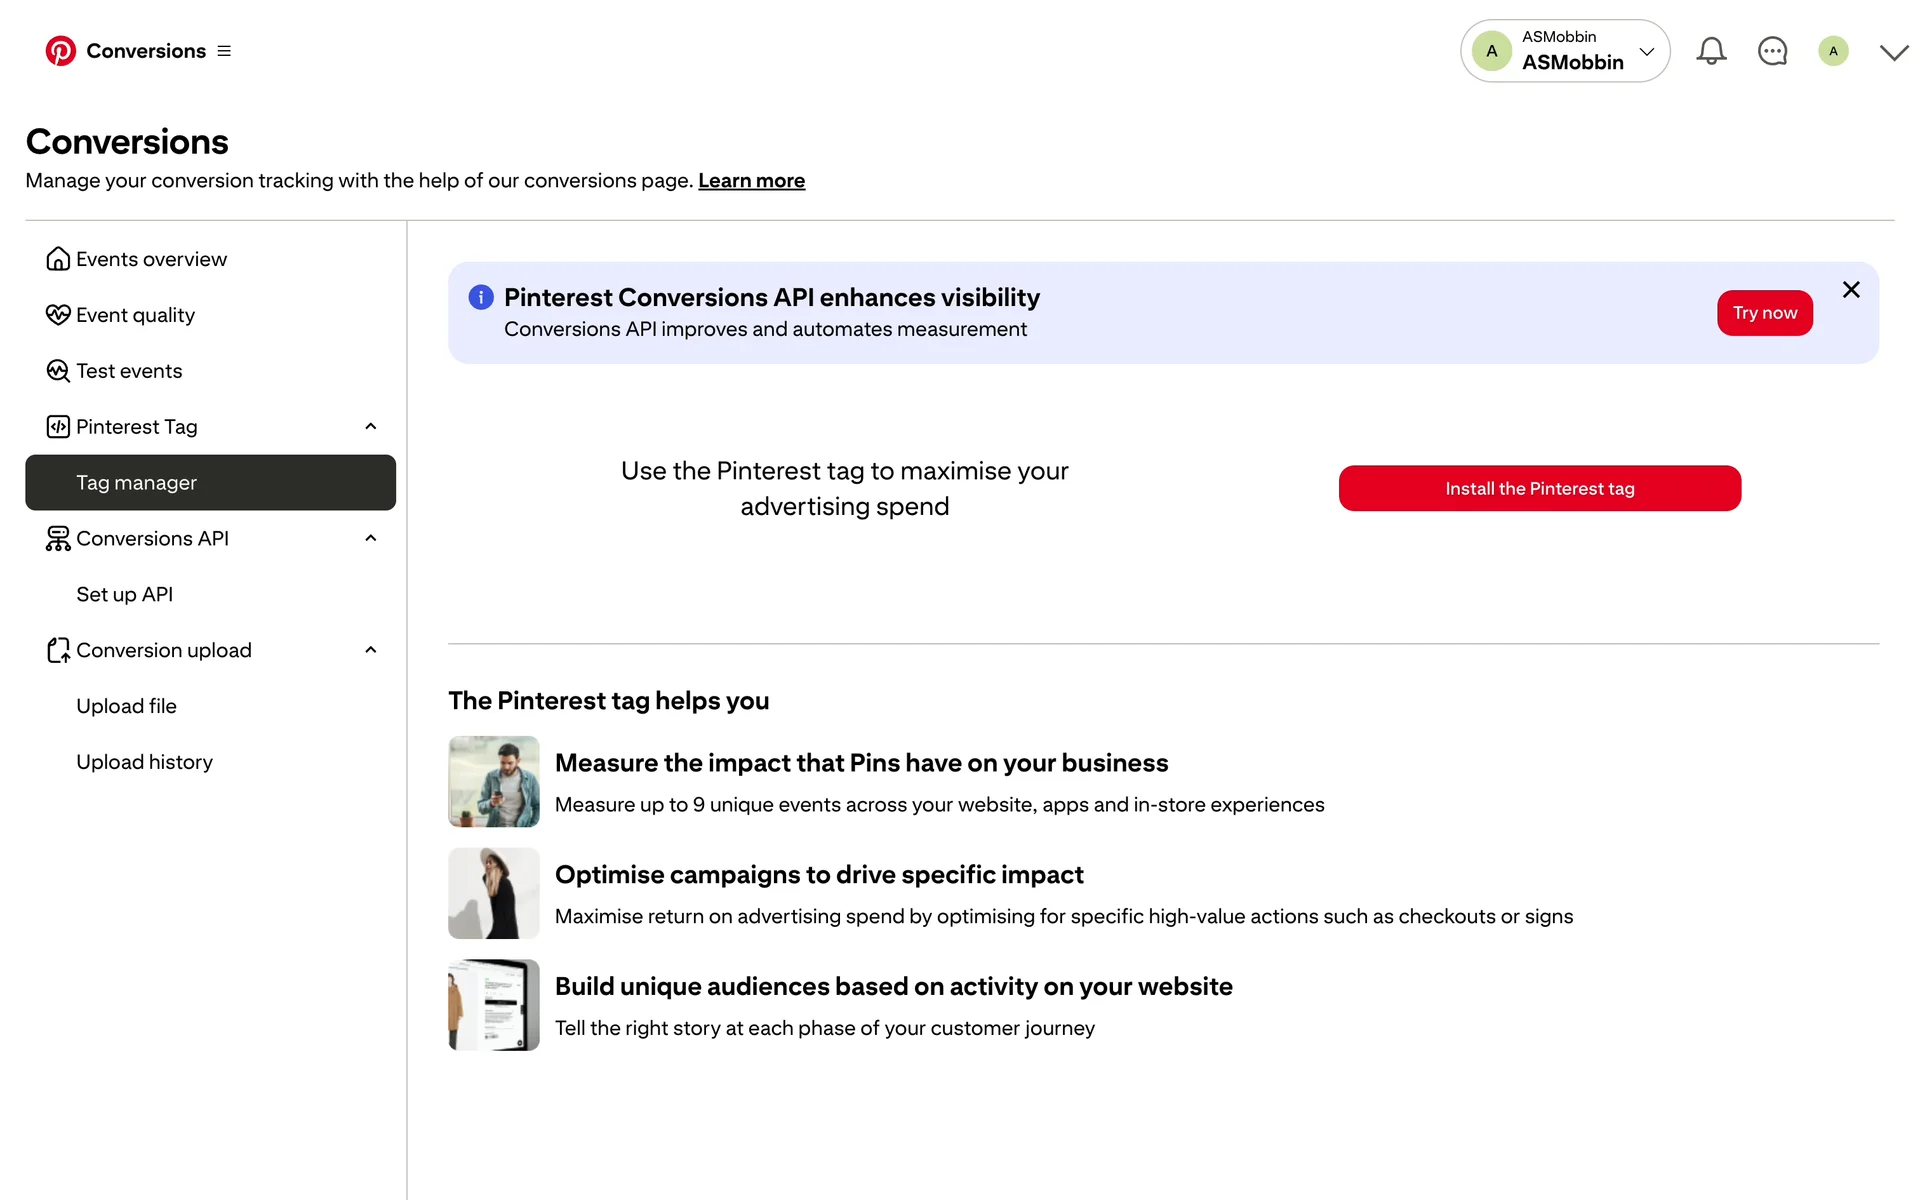The height and width of the screenshot is (1200, 1920).
Task: Open the messages chat bubble icon
Action: (1772, 51)
